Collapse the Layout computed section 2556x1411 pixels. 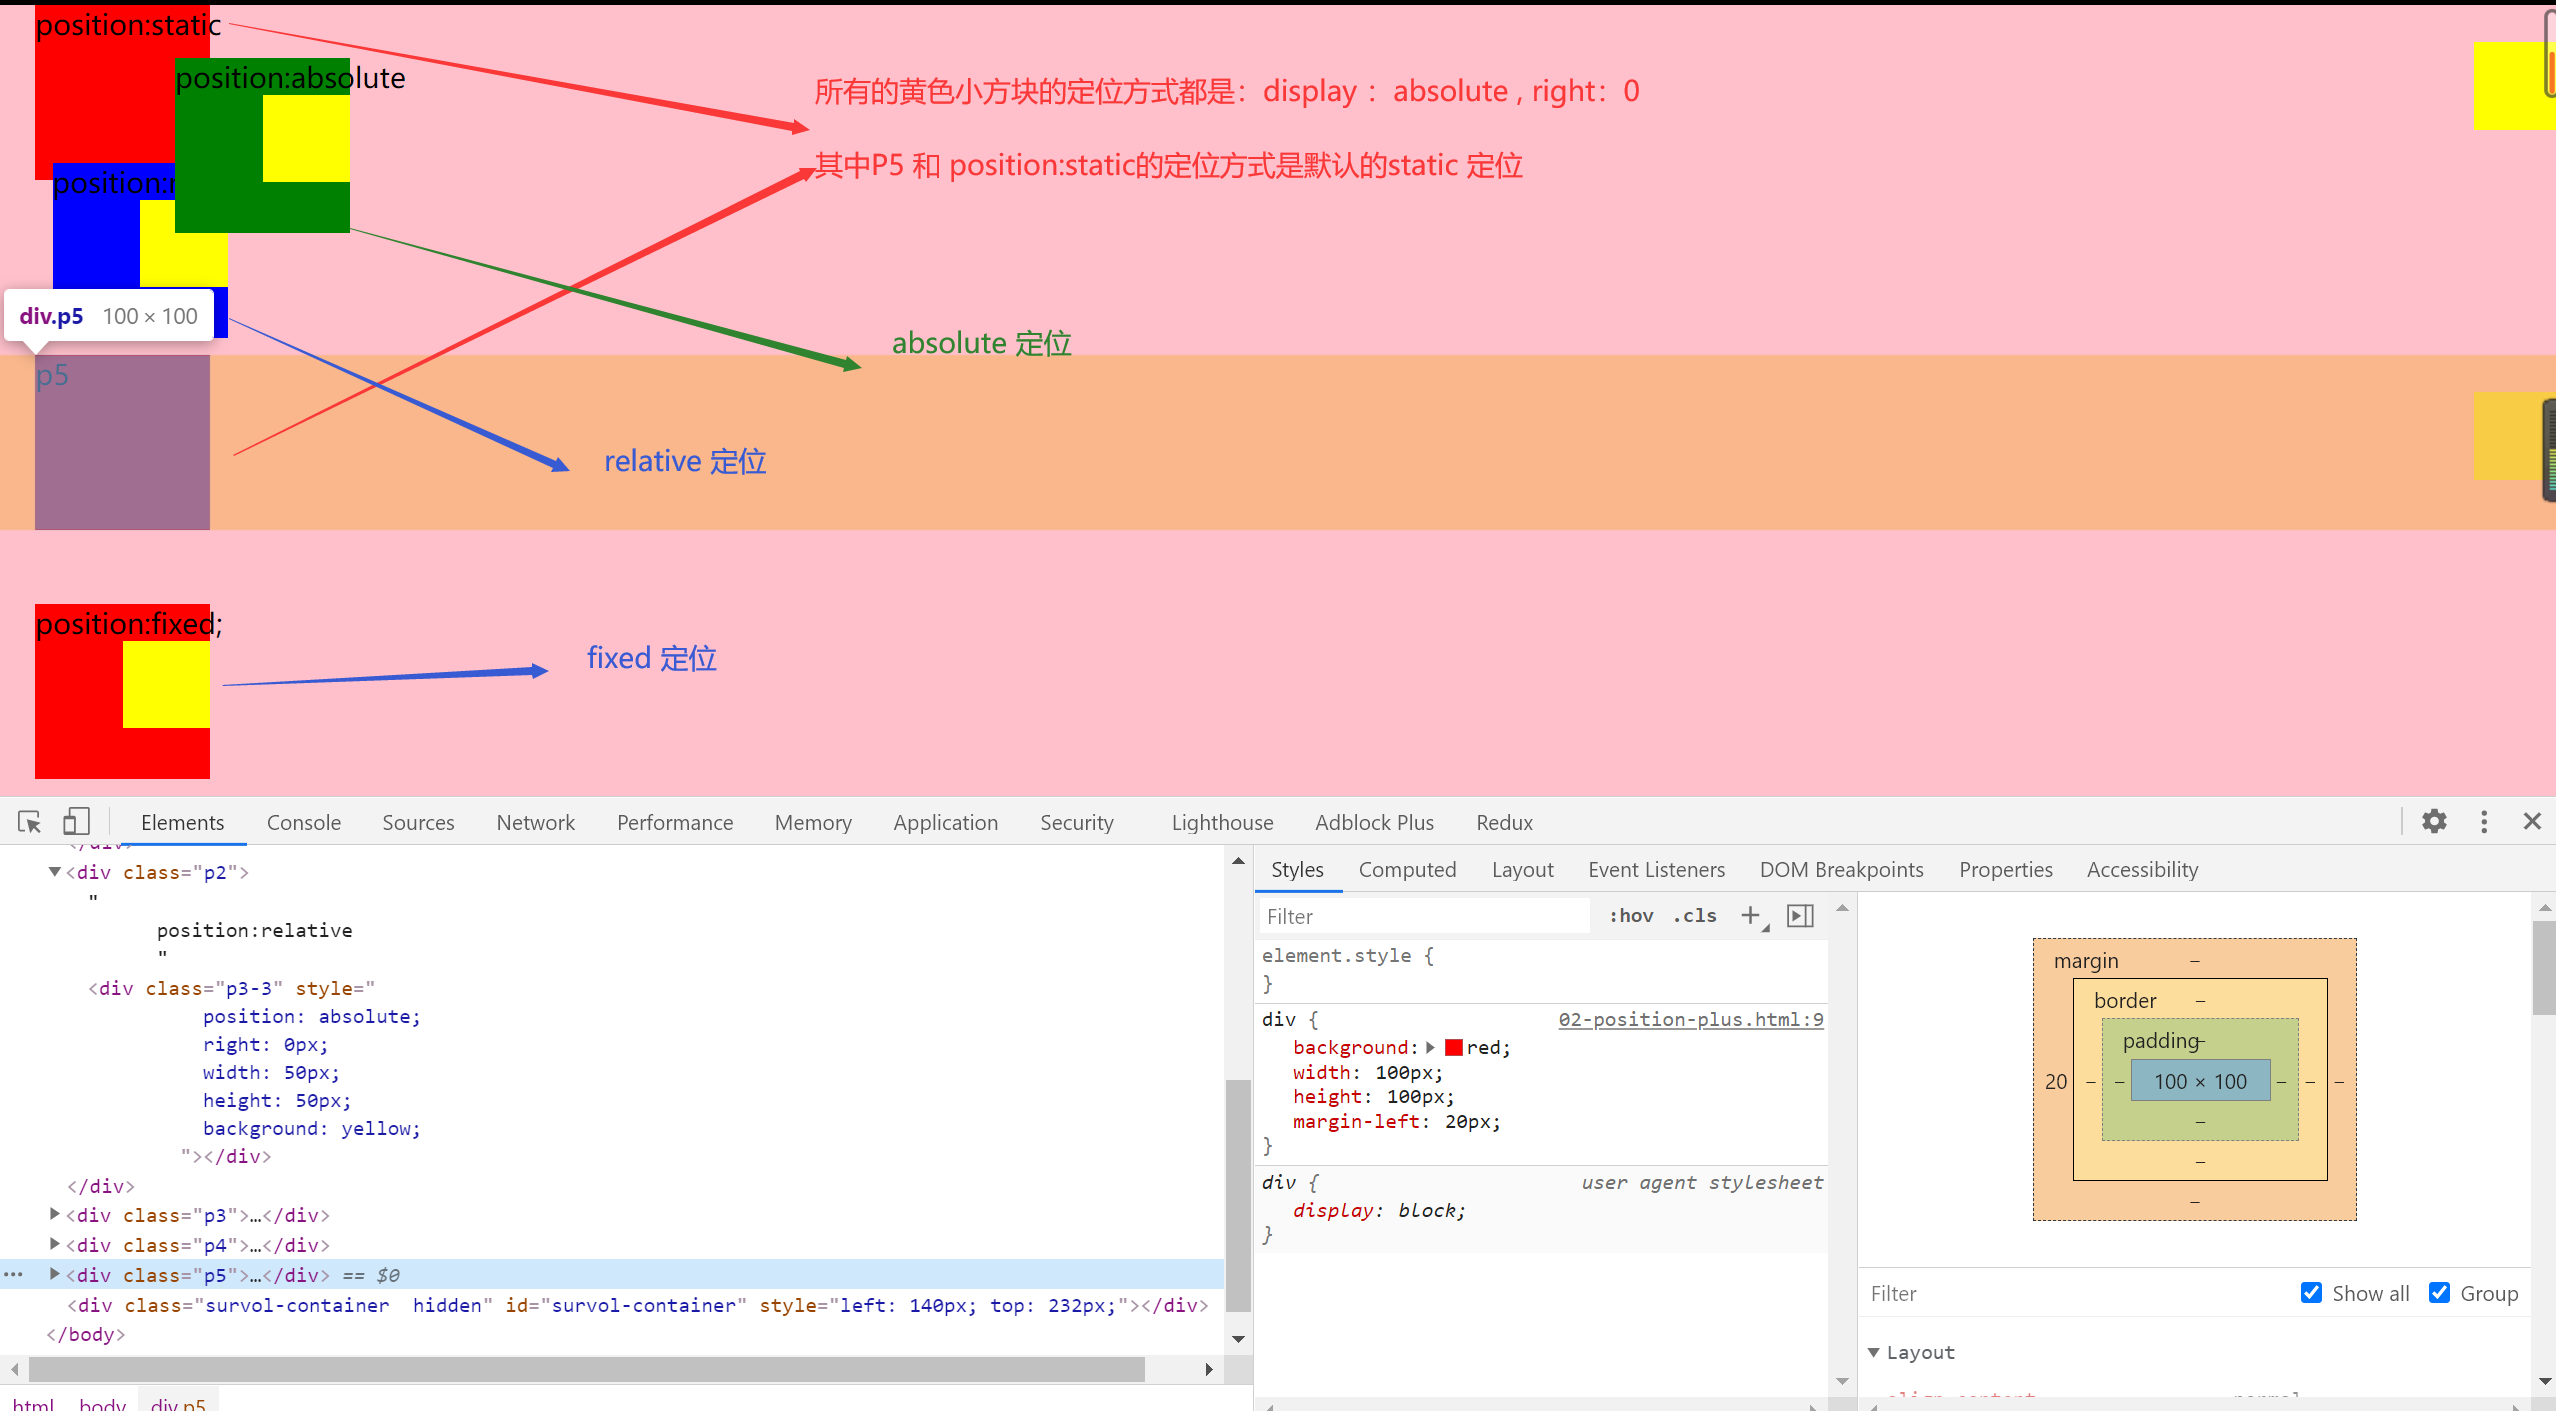pyautogui.click(x=1874, y=1352)
